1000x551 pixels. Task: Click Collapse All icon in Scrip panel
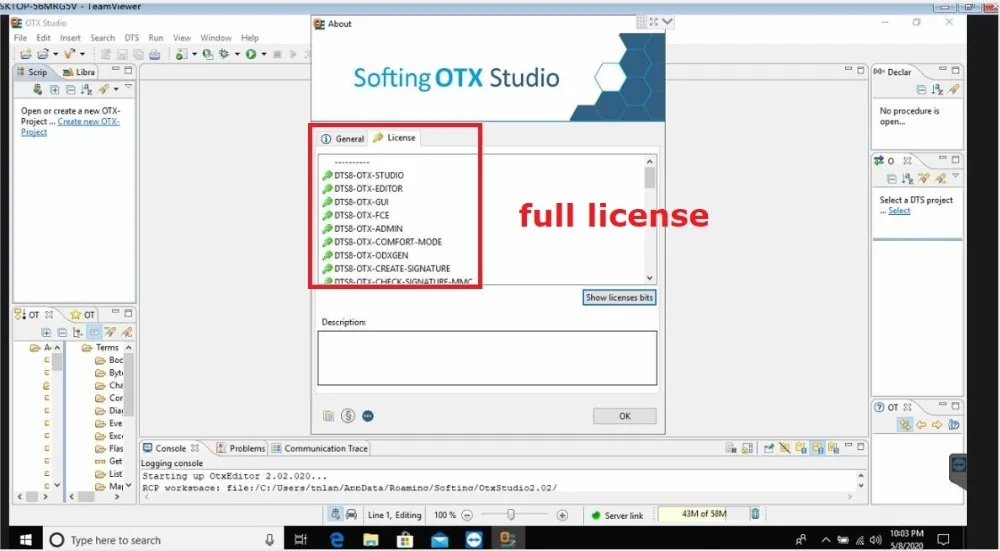(x=71, y=90)
